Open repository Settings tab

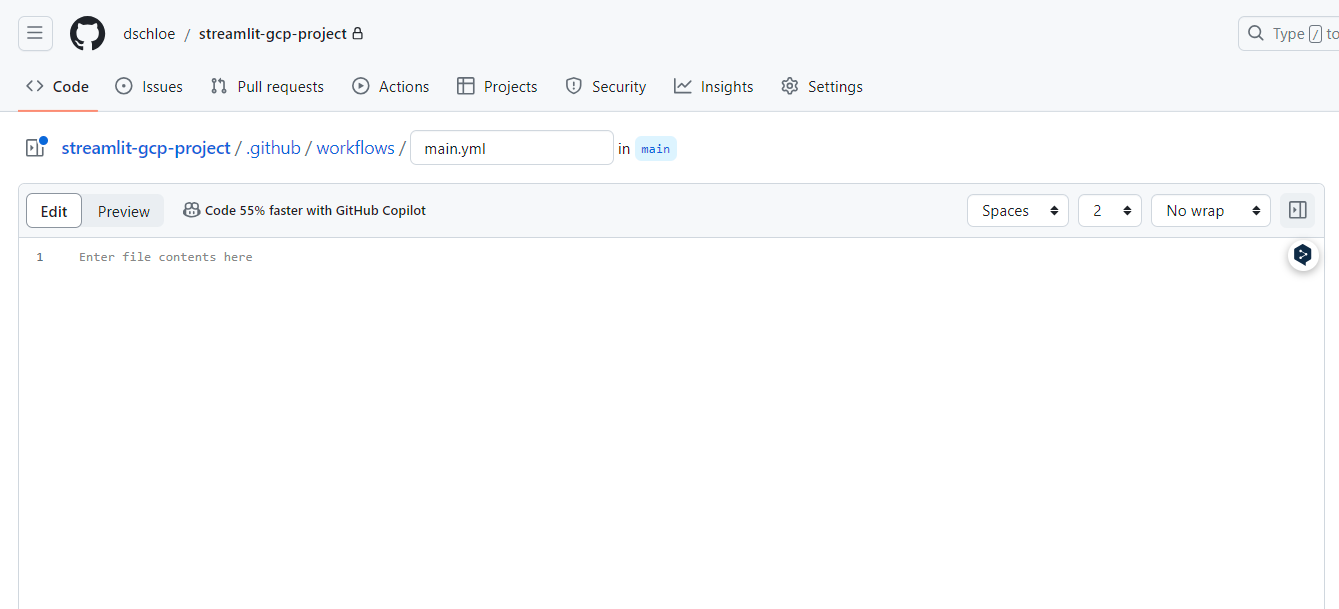[x=822, y=86]
